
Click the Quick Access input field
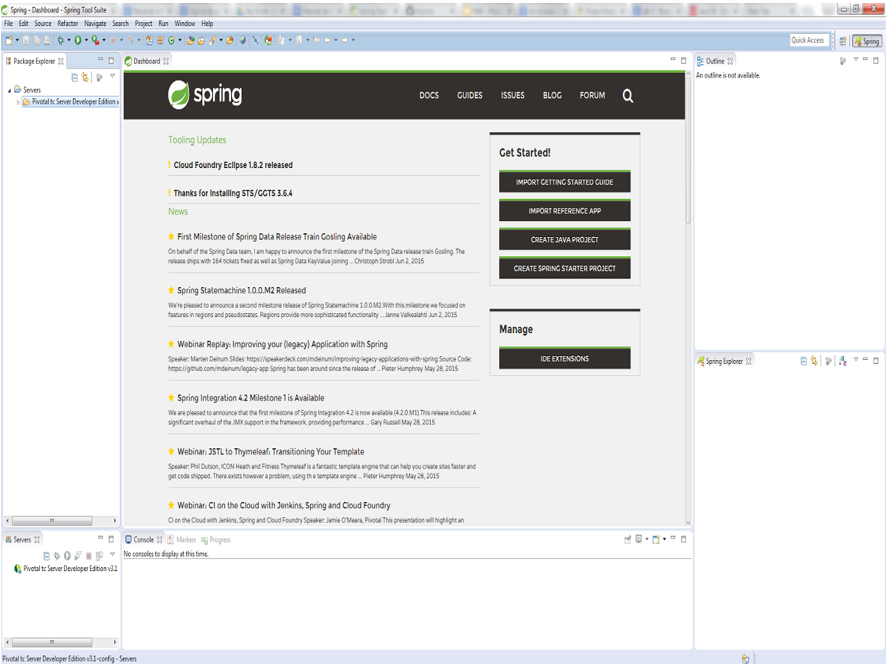pos(809,40)
